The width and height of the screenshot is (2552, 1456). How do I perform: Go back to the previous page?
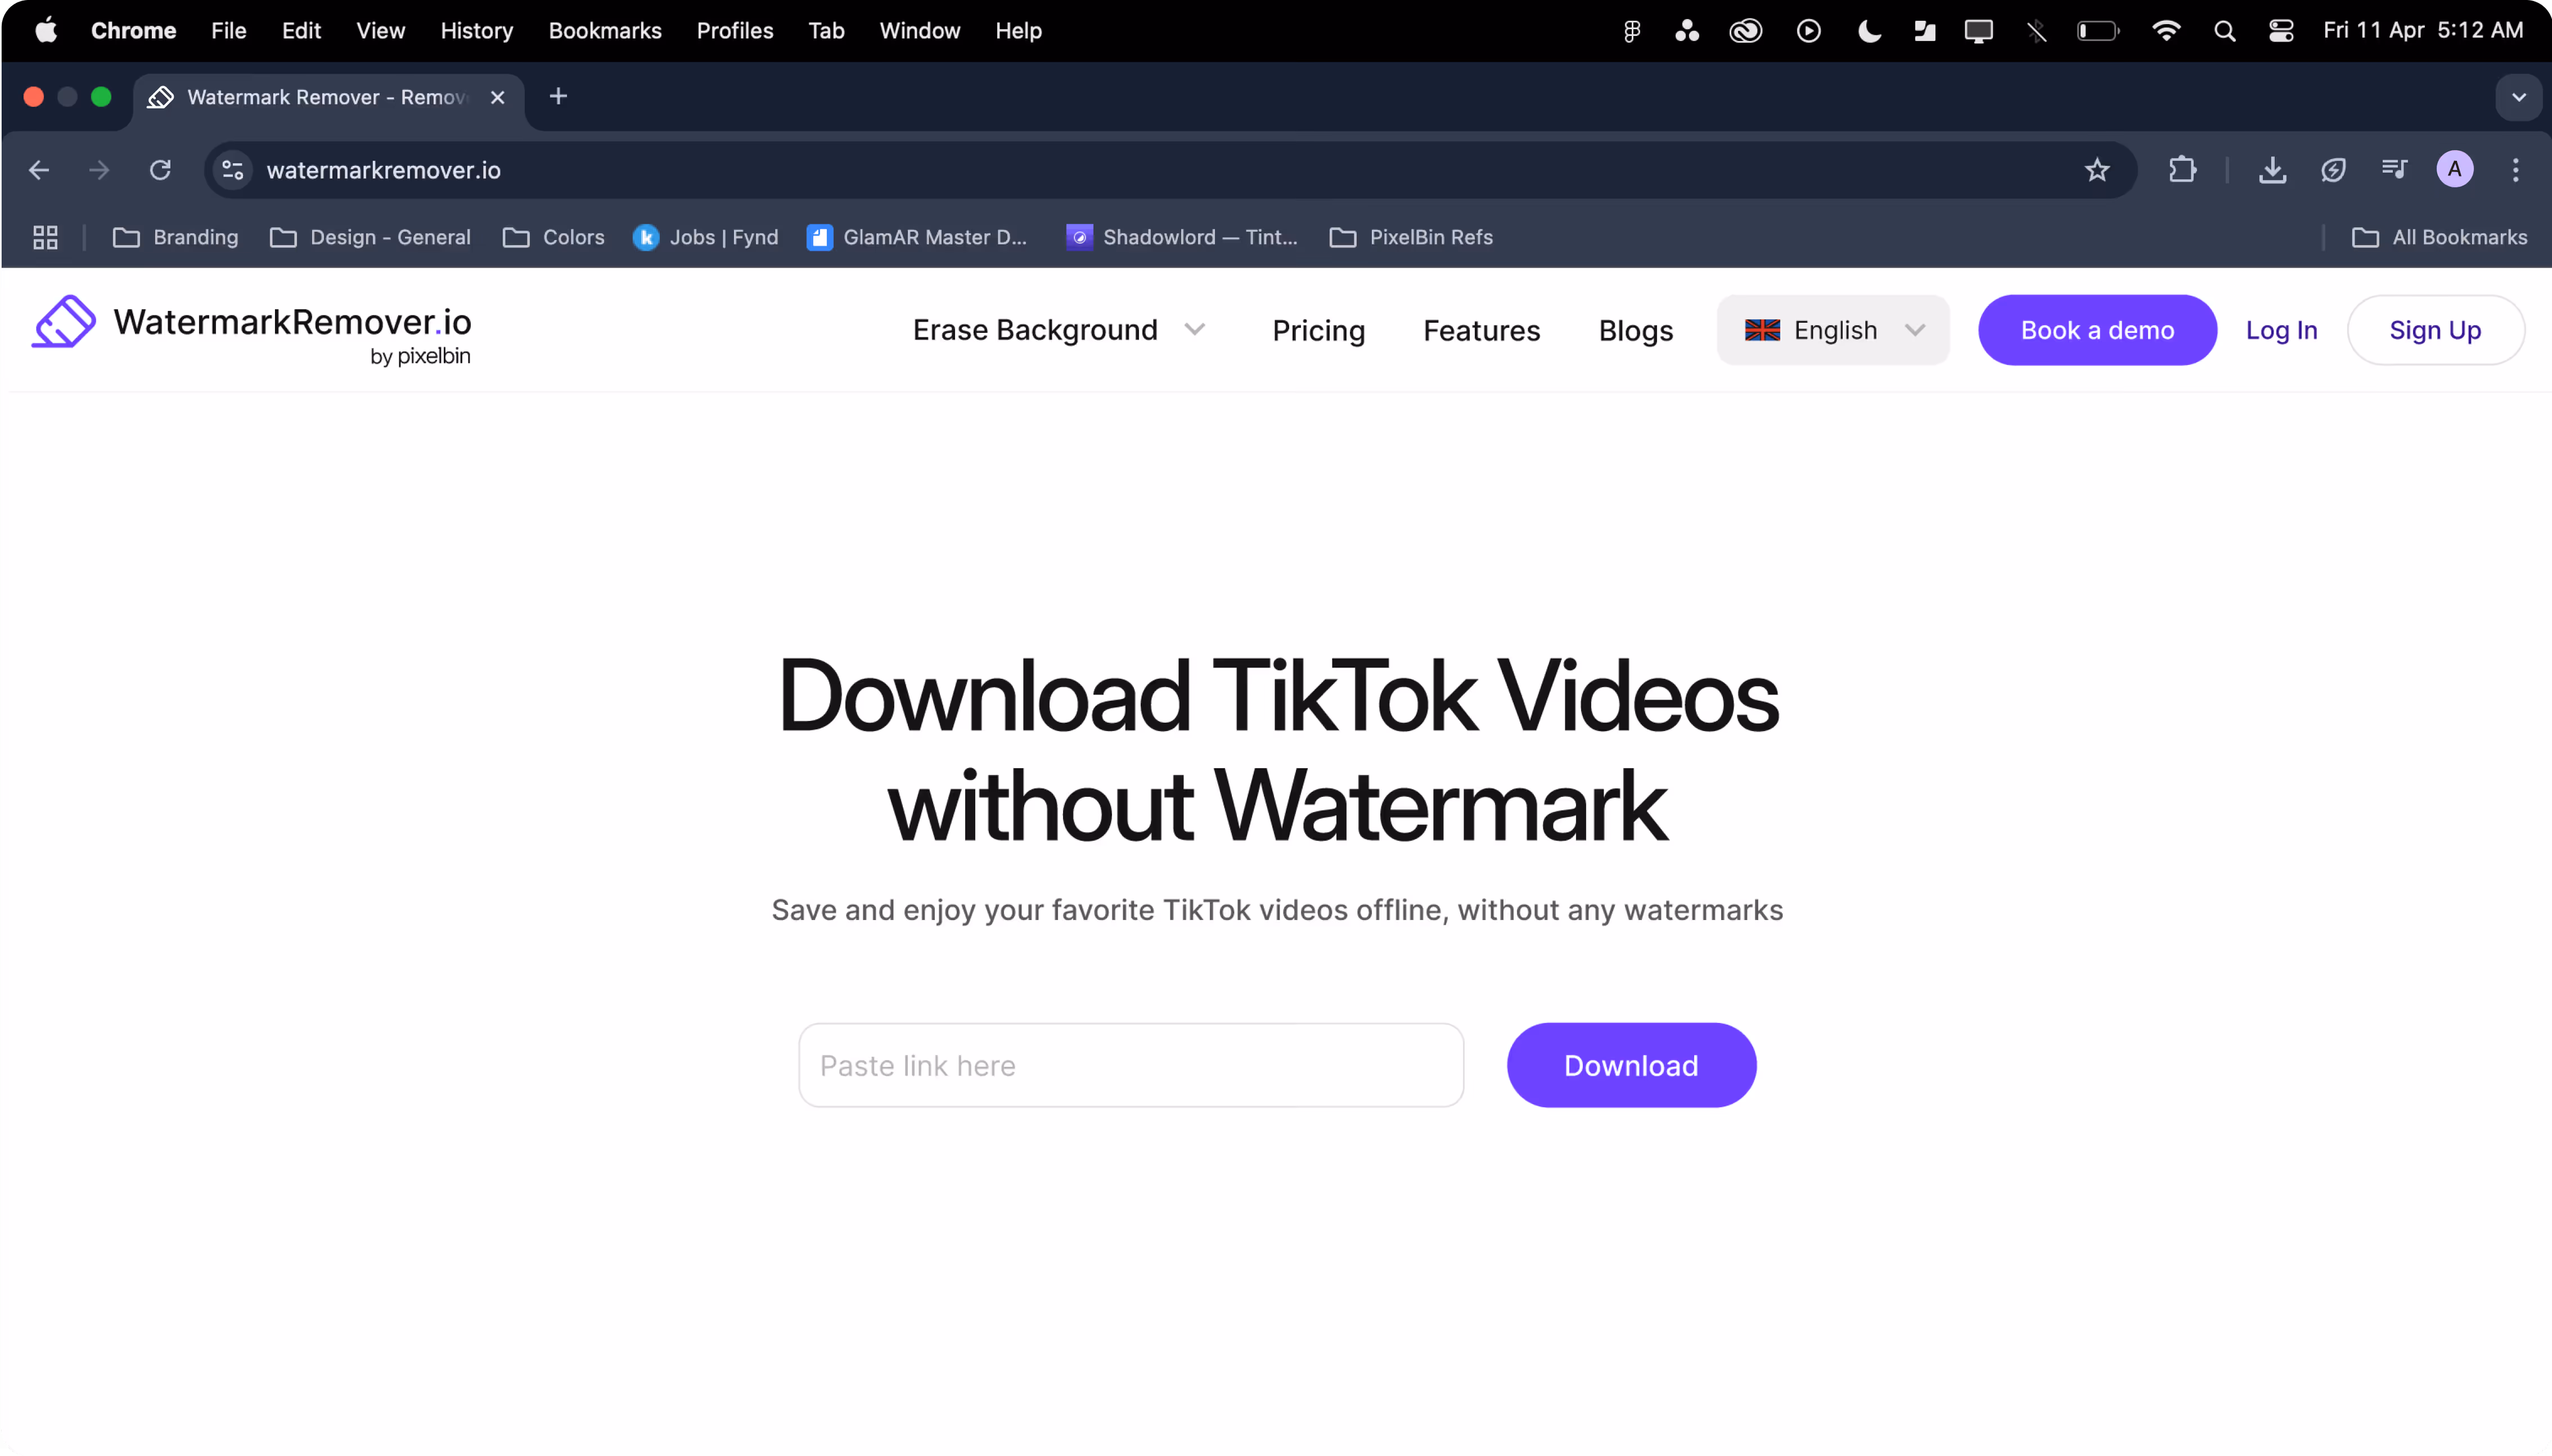pyautogui.click(x=39, y=170)
